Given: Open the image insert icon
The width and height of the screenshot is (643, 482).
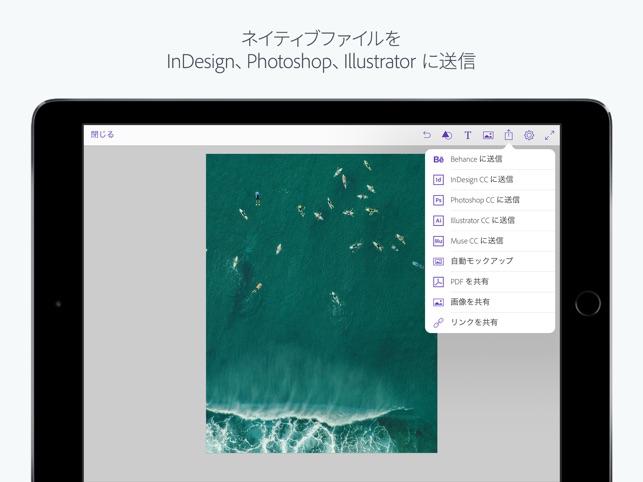Looking at the screenshot, I should click(488, 135).
